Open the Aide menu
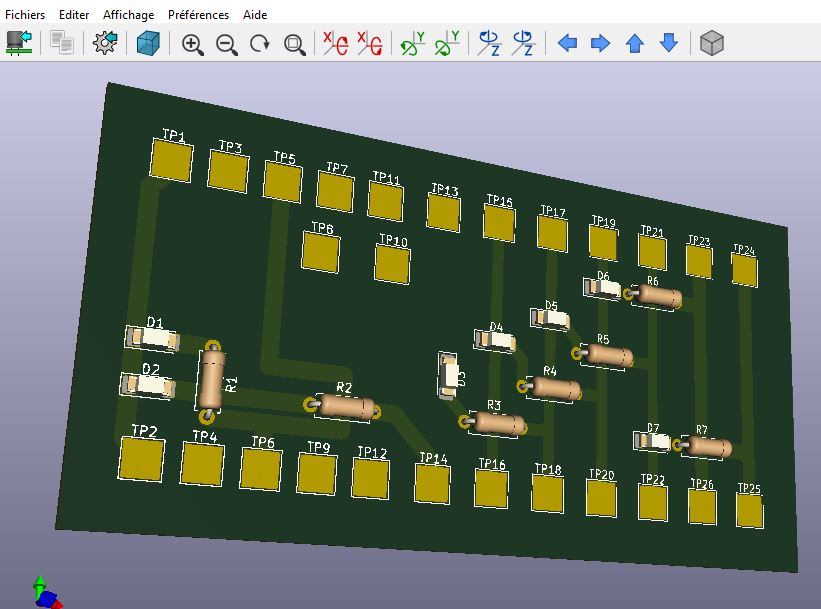The image size is (821, 609). click(x=255, y=15)
